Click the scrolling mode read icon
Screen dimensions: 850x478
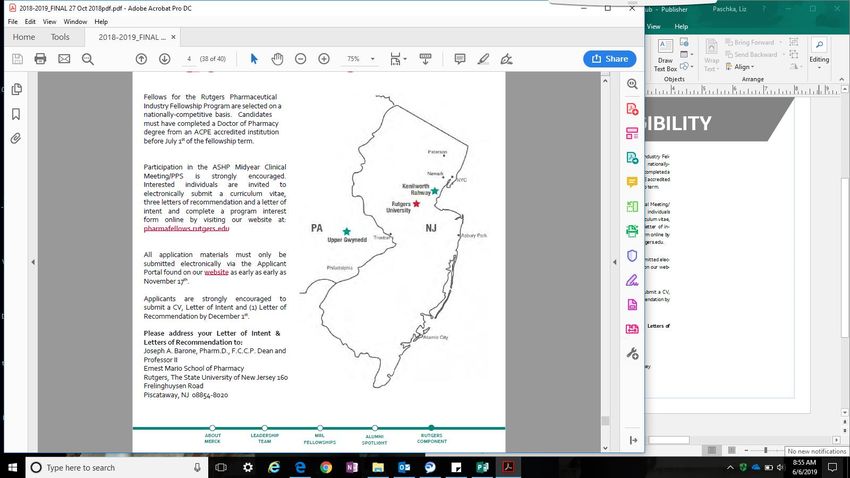click(x=426, y=59)
